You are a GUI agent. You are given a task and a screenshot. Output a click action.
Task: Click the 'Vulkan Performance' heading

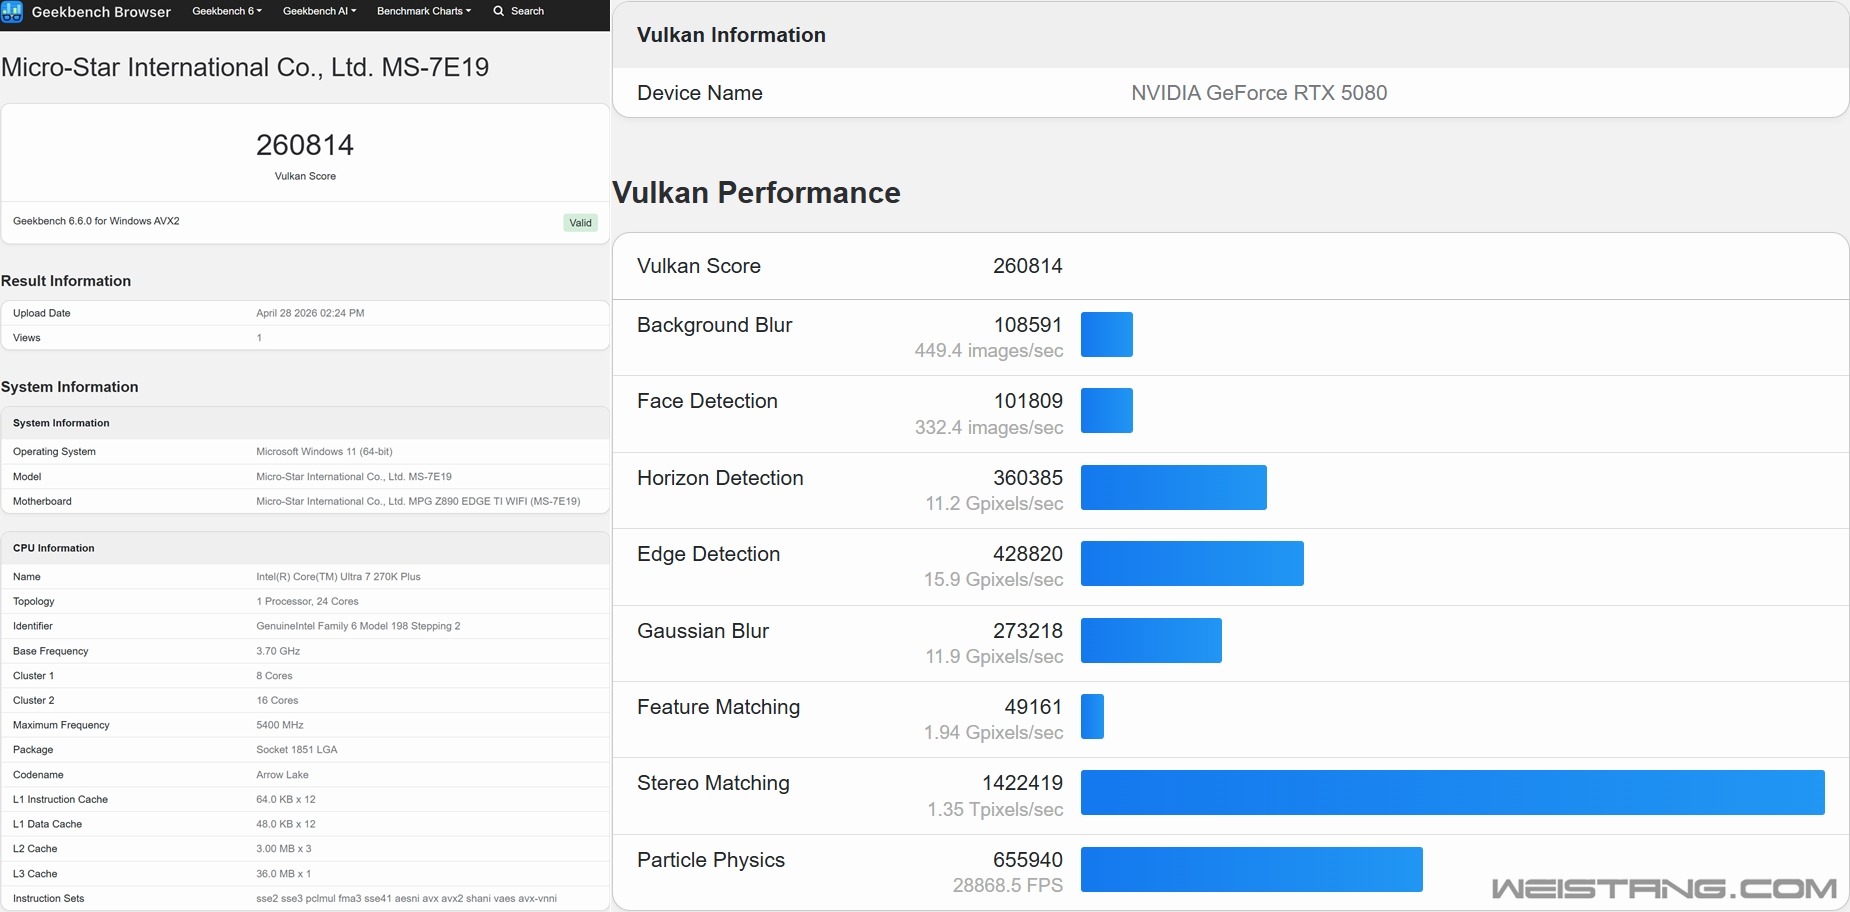pos(756,192)
